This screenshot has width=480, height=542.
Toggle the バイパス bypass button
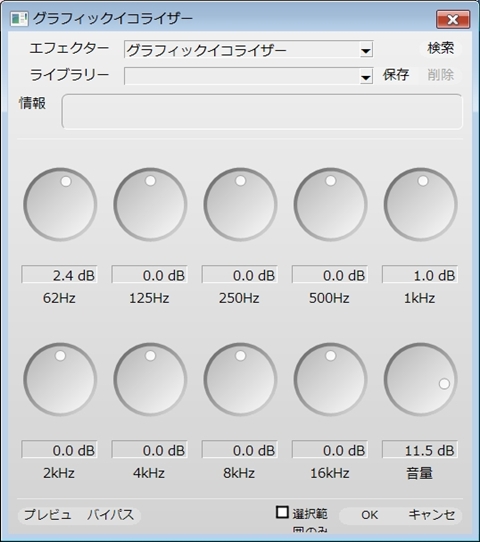pos(110,515)
